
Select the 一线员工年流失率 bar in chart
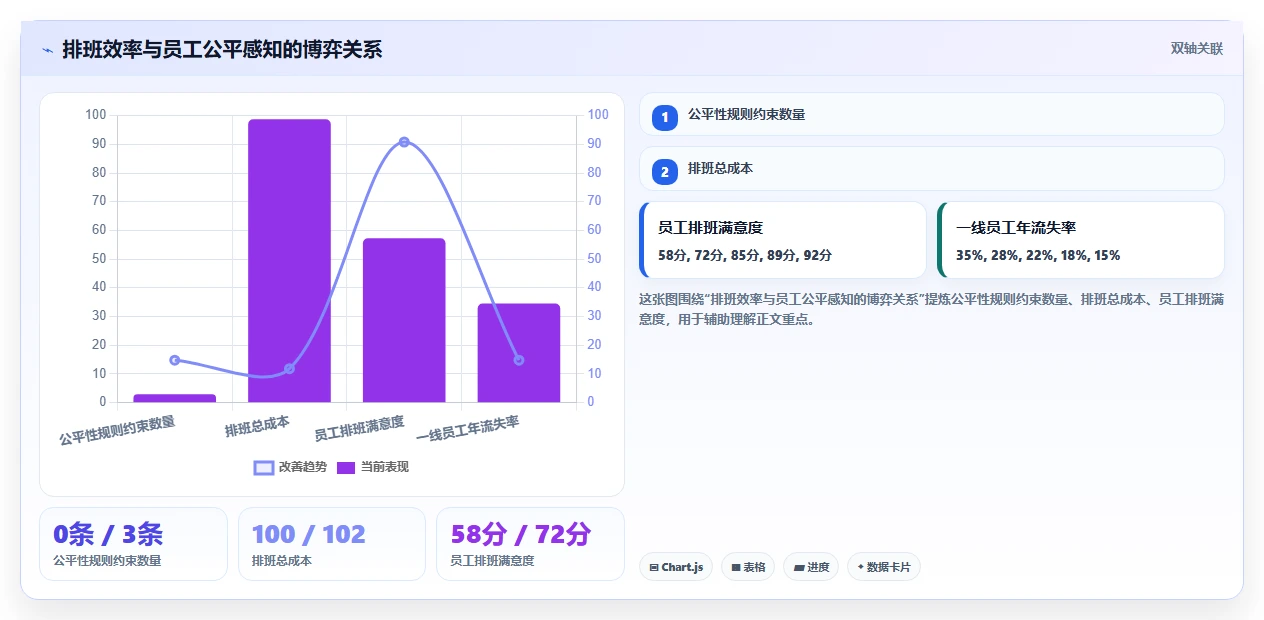(518, 353)
